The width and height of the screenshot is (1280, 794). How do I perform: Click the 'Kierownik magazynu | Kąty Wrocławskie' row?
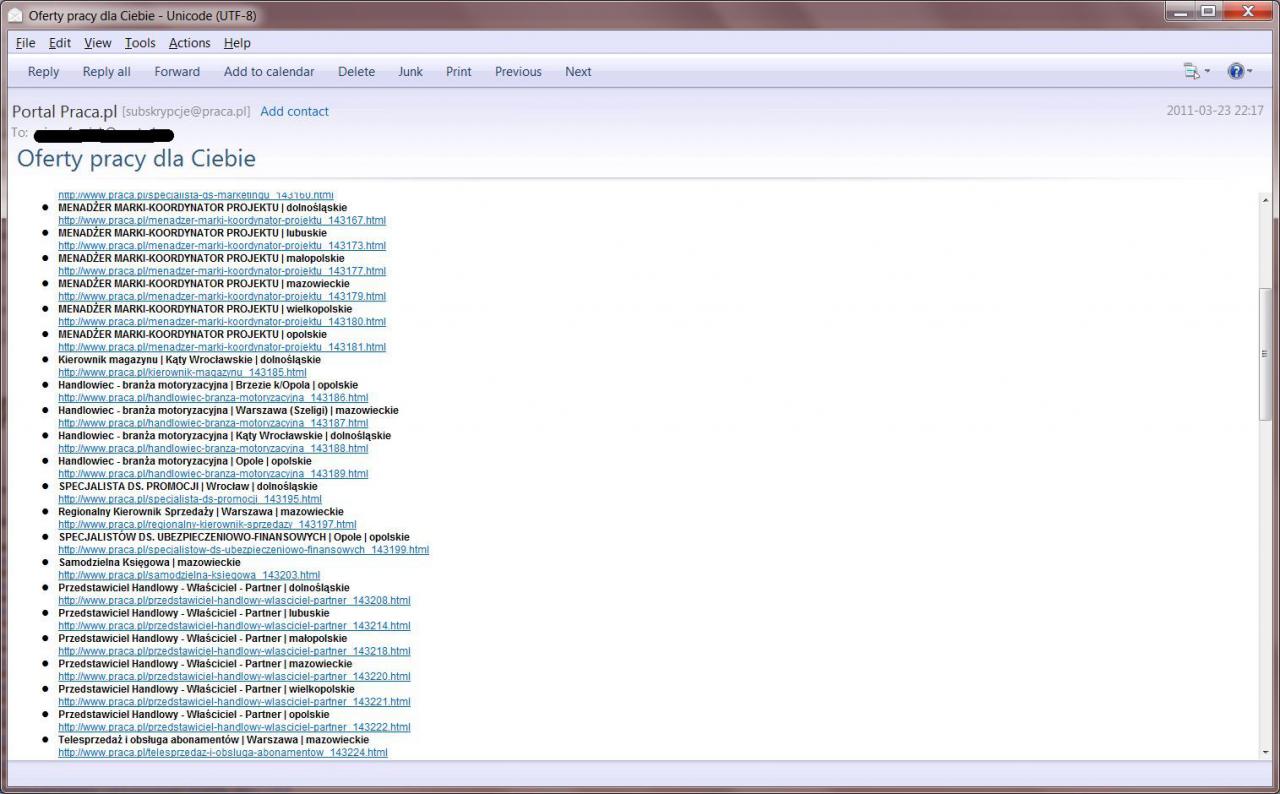(189, 359)
